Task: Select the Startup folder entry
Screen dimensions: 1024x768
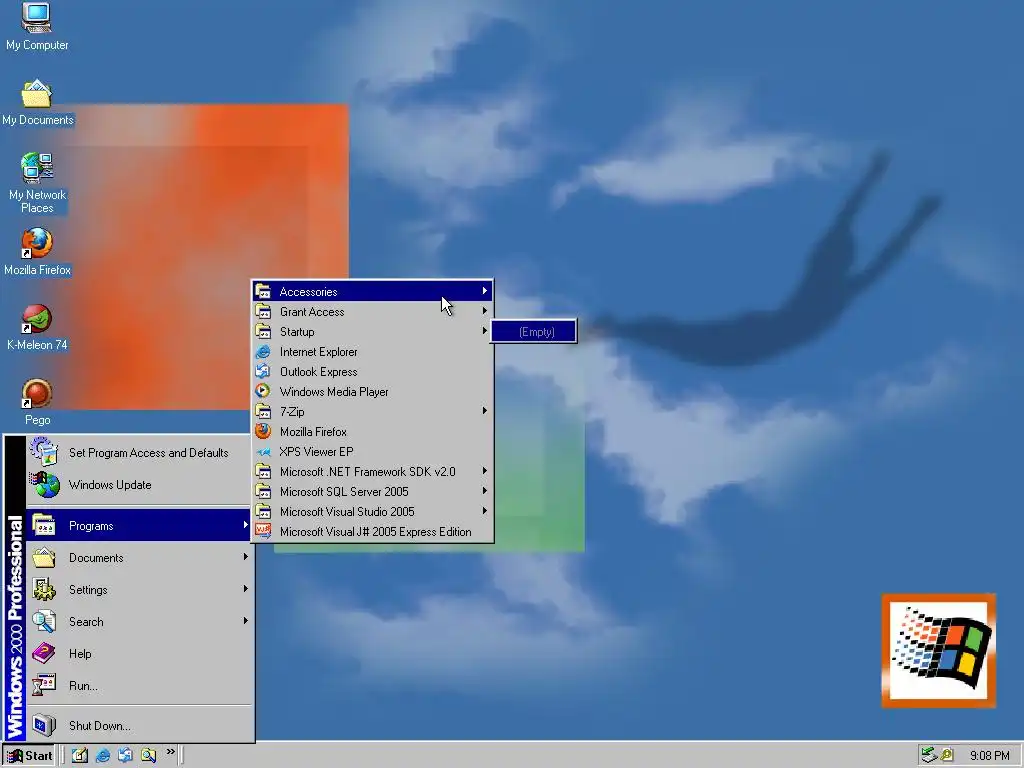Action: point(372,332)
